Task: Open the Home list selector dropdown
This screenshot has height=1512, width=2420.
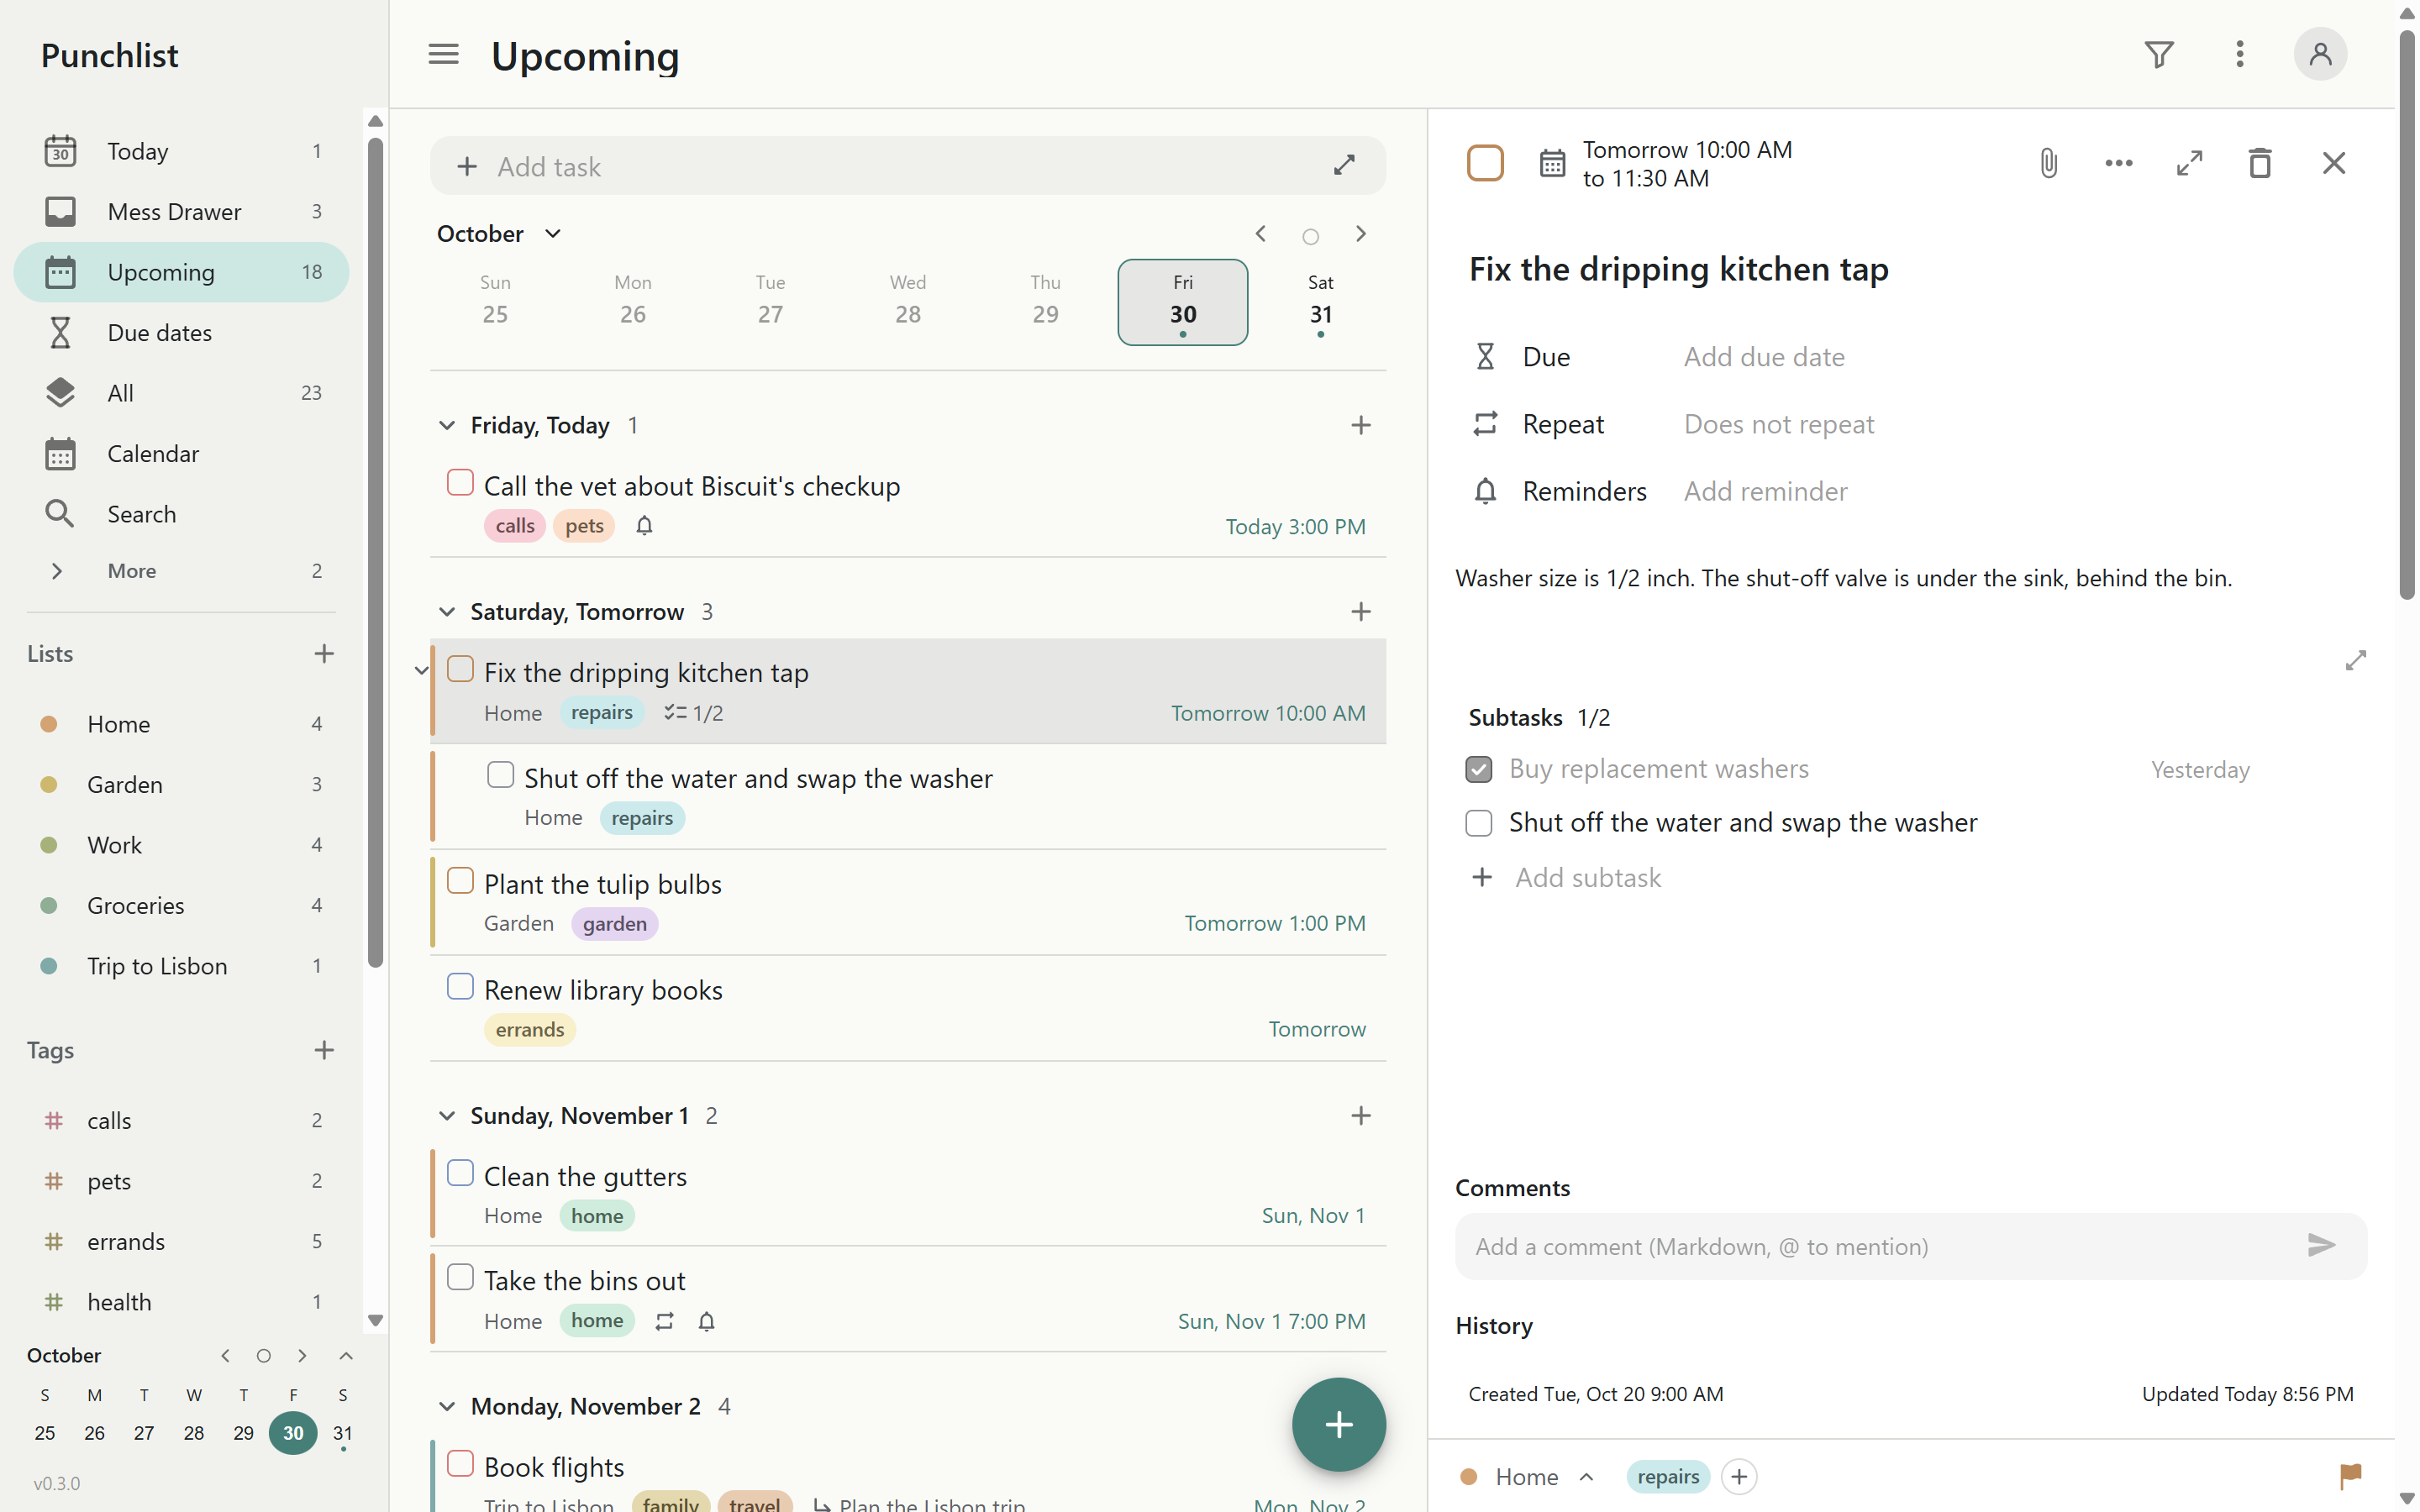Action: pos(1526,1477)
